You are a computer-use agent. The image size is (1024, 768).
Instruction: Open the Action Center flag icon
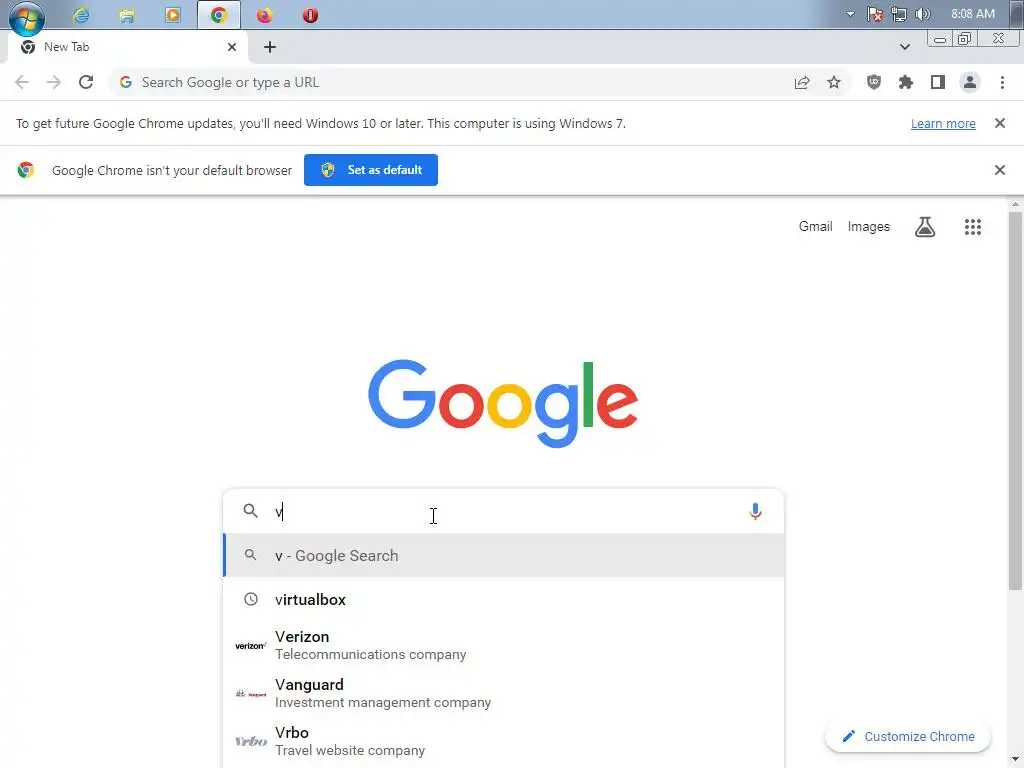click(874, 14)
